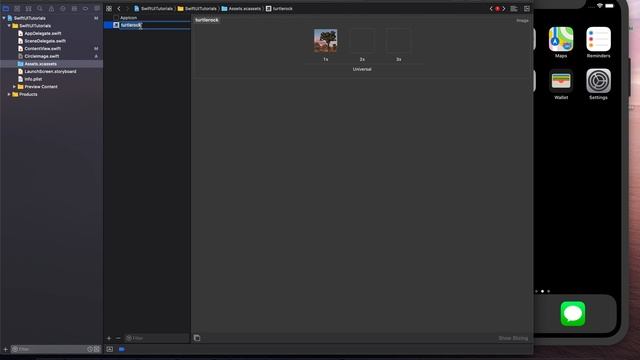Add a new asset with plus
Screen dimensions: 640x360
[109, 338]
